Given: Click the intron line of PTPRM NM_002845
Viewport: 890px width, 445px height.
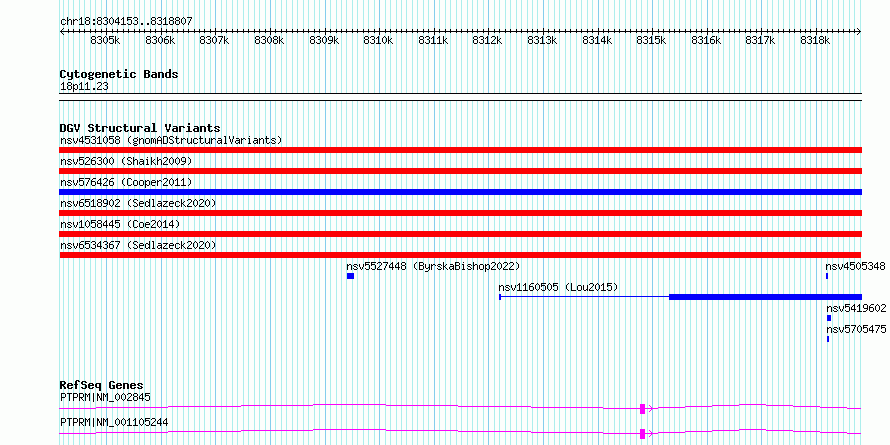Looking at the screenshot, I should click(350, 405).
